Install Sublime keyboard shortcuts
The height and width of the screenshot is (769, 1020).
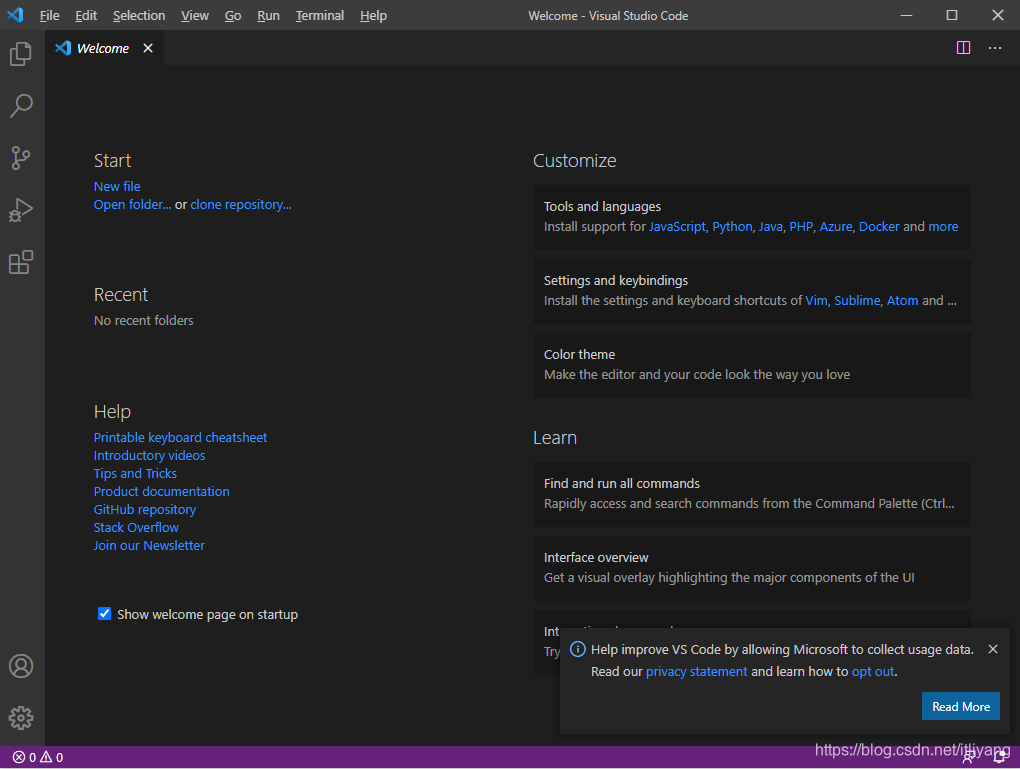[857, 301]
